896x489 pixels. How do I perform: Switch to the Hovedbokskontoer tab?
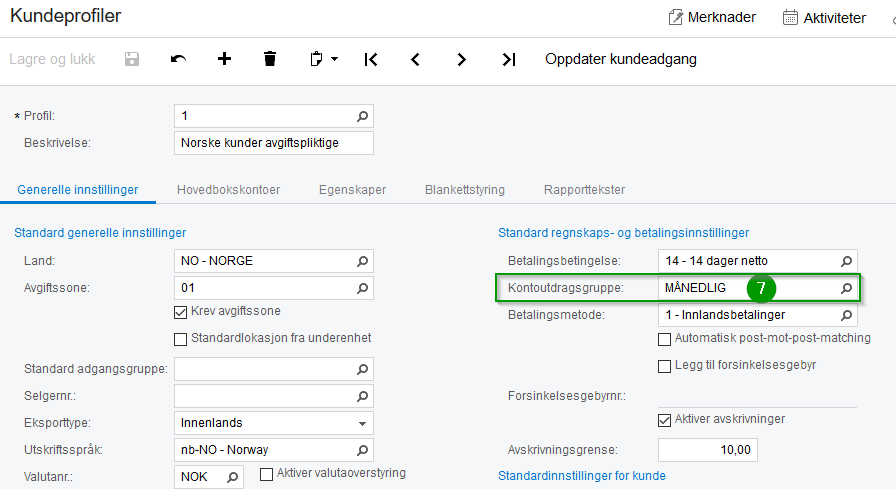point(228,189)
